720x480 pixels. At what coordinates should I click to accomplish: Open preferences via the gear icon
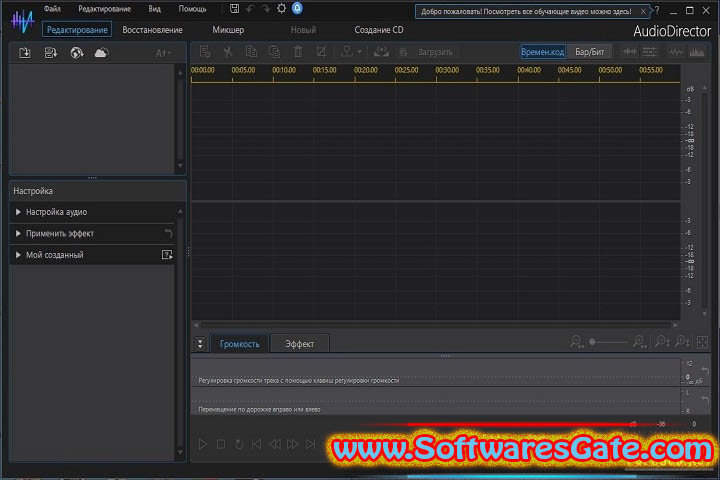pyautogui.click(x=281, y=8)
